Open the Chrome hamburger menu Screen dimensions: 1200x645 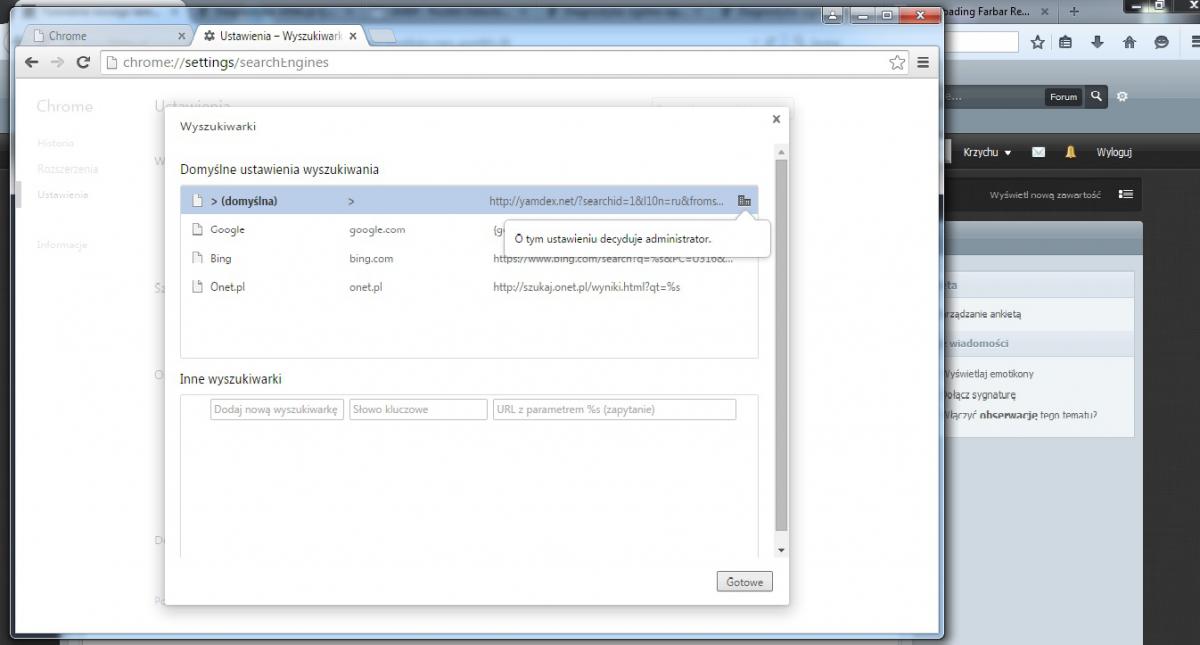(x=923, y=62)
